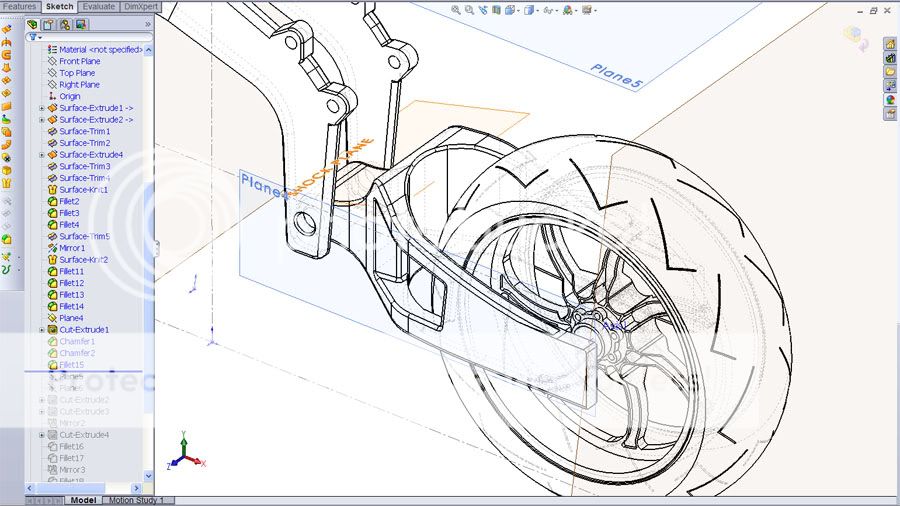Viewport: 900px width, 506px height.
Task: Click the Hide/Show Items glasses icon
Action: tap(548, 10)
